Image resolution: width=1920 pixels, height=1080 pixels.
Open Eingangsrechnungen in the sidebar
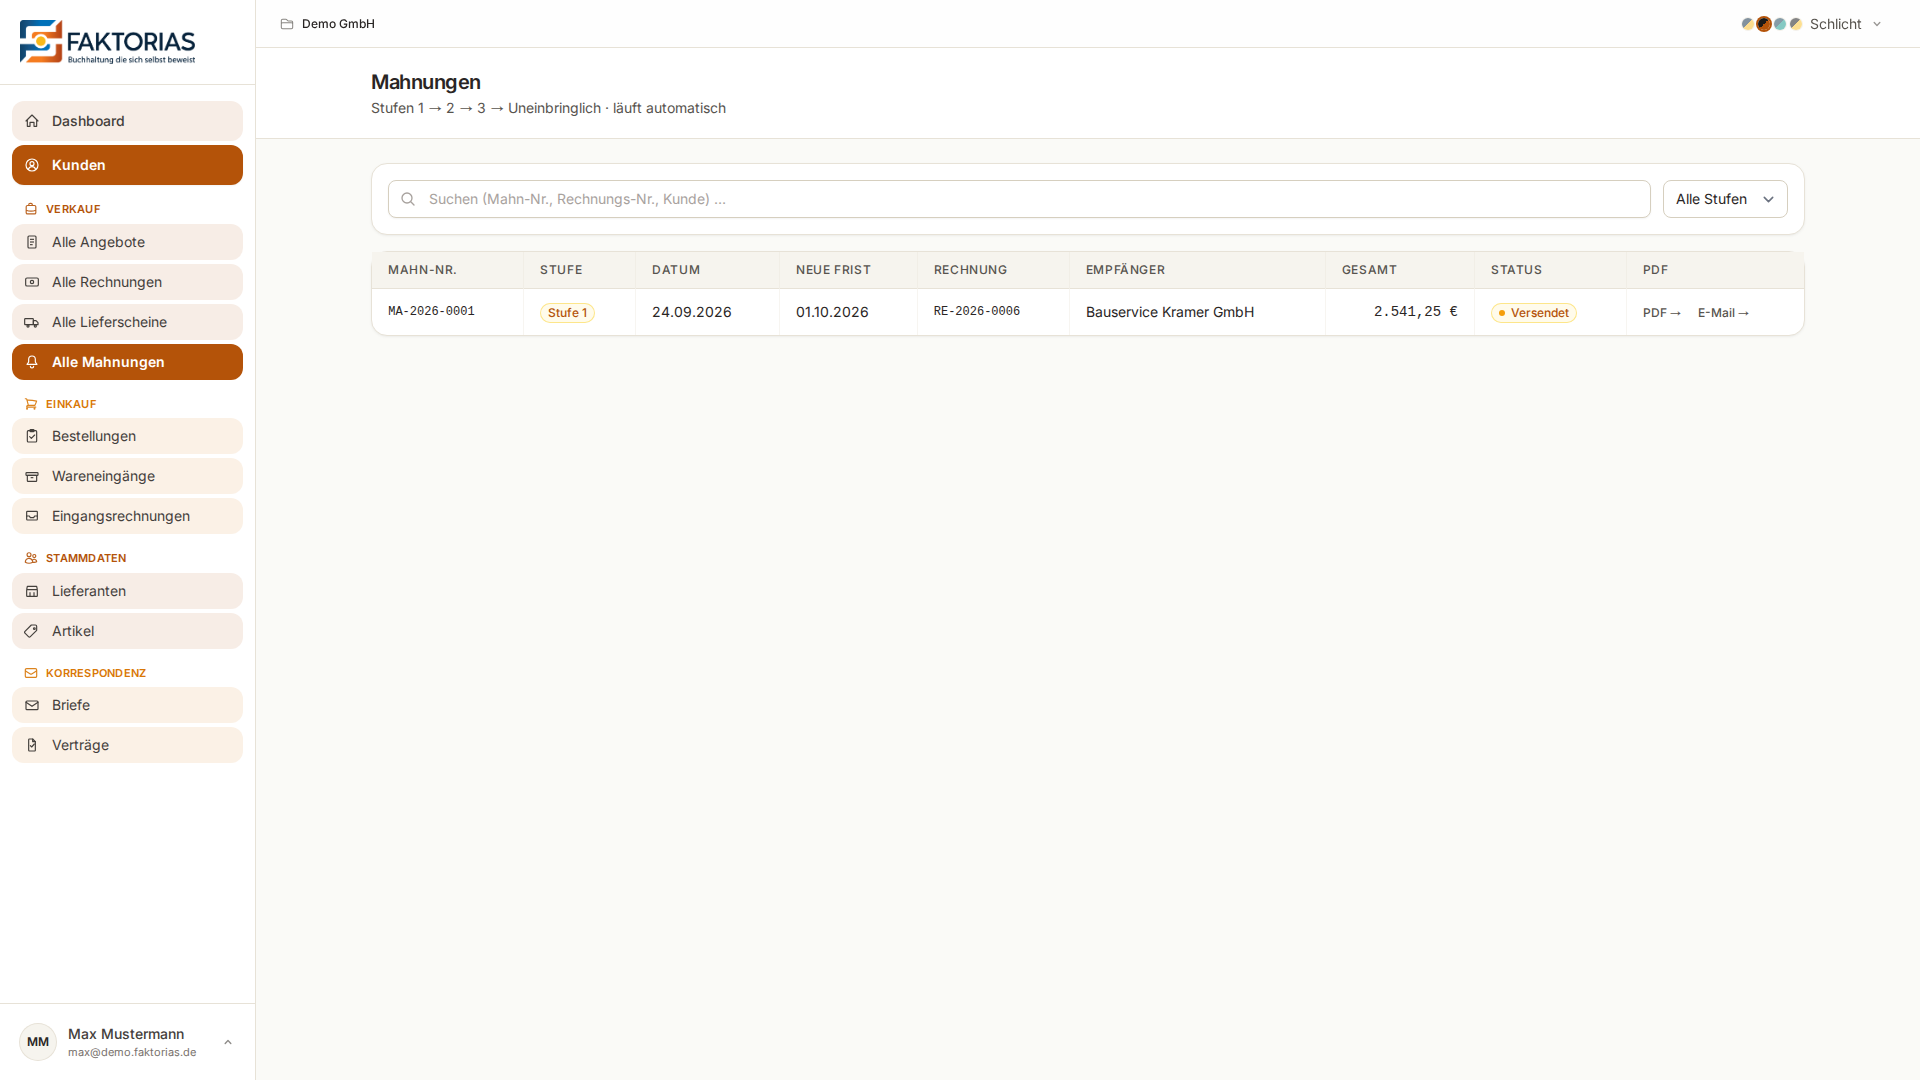pyautogui.click(x=127, y=516)
